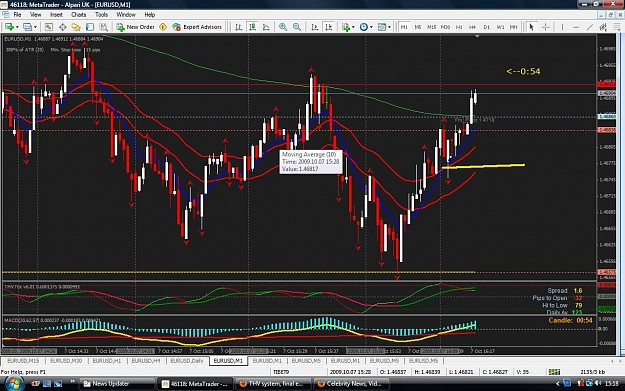Screen dimensions: 625x391
Task: Switch to the EURUSD,Daily chart tab
Action: [187, 361]
